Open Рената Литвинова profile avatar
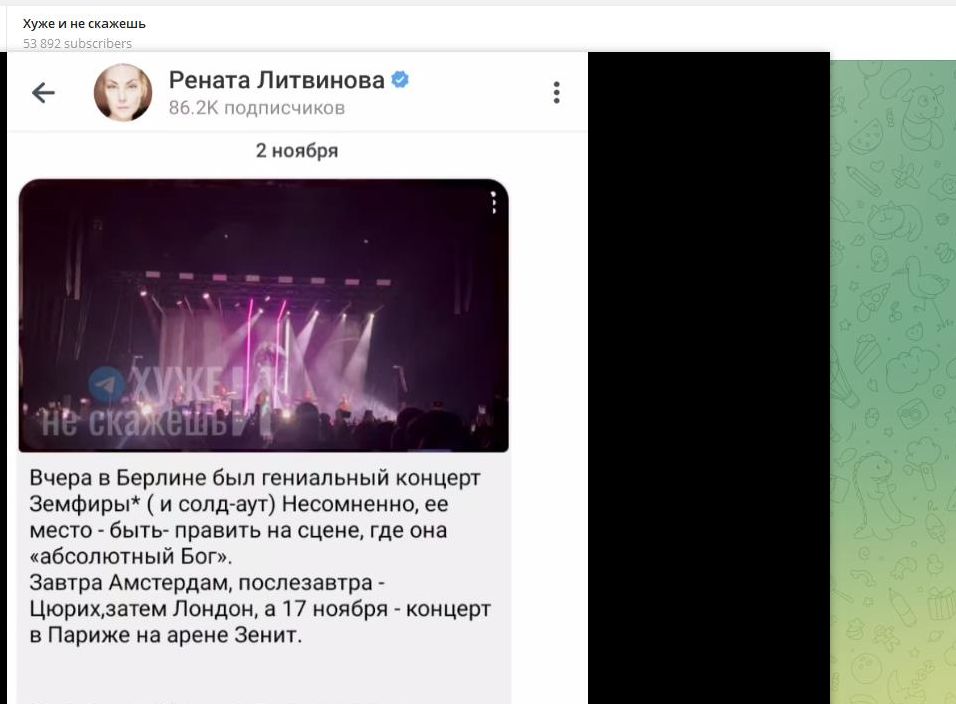The image size is (956, 704). click(x=123, y=93)
